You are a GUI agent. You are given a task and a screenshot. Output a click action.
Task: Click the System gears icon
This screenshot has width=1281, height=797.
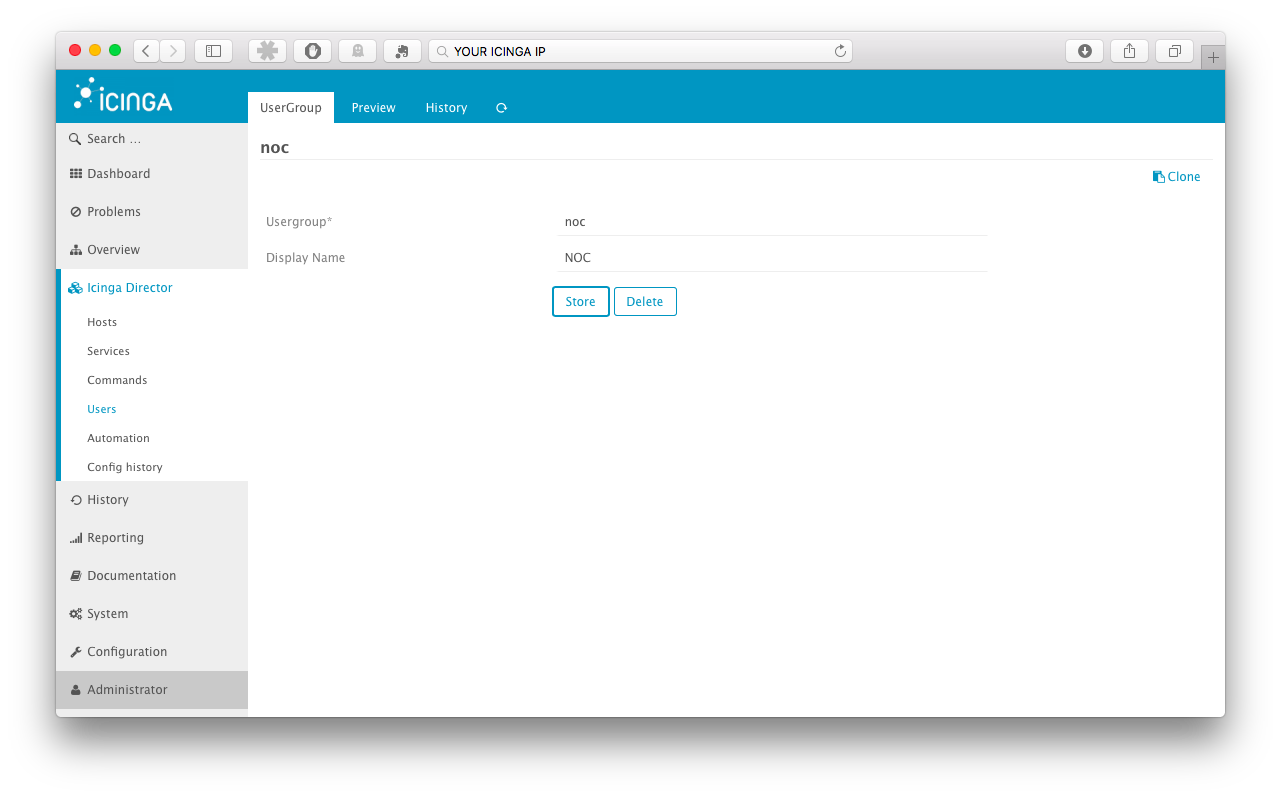[76, 614]
